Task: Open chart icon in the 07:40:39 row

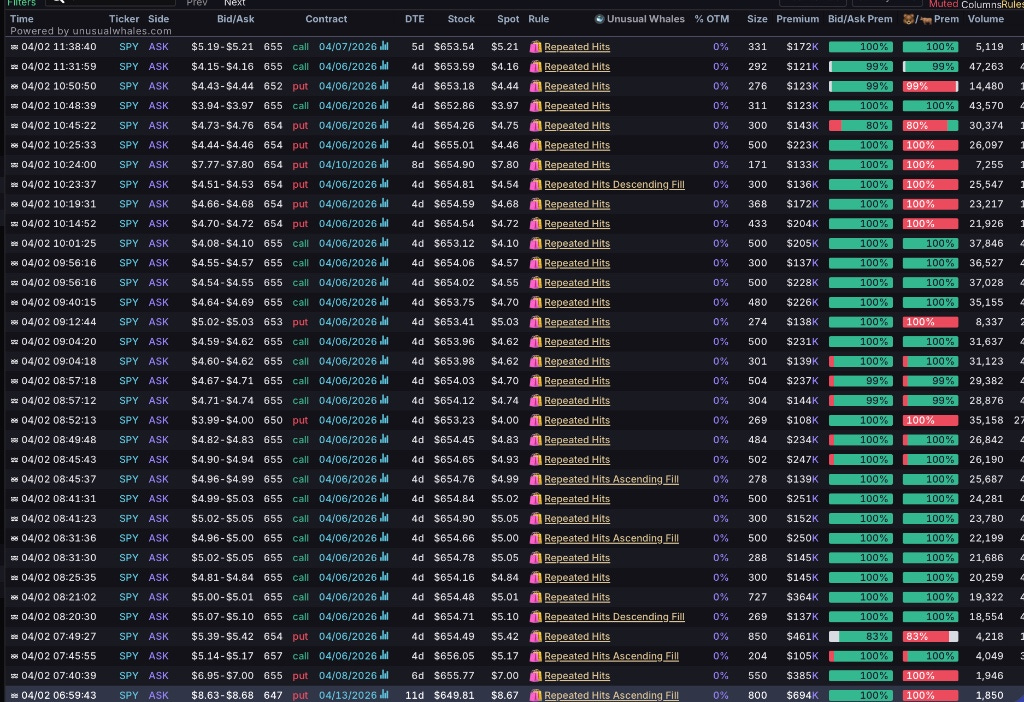Action: click(x=384, y=675)
